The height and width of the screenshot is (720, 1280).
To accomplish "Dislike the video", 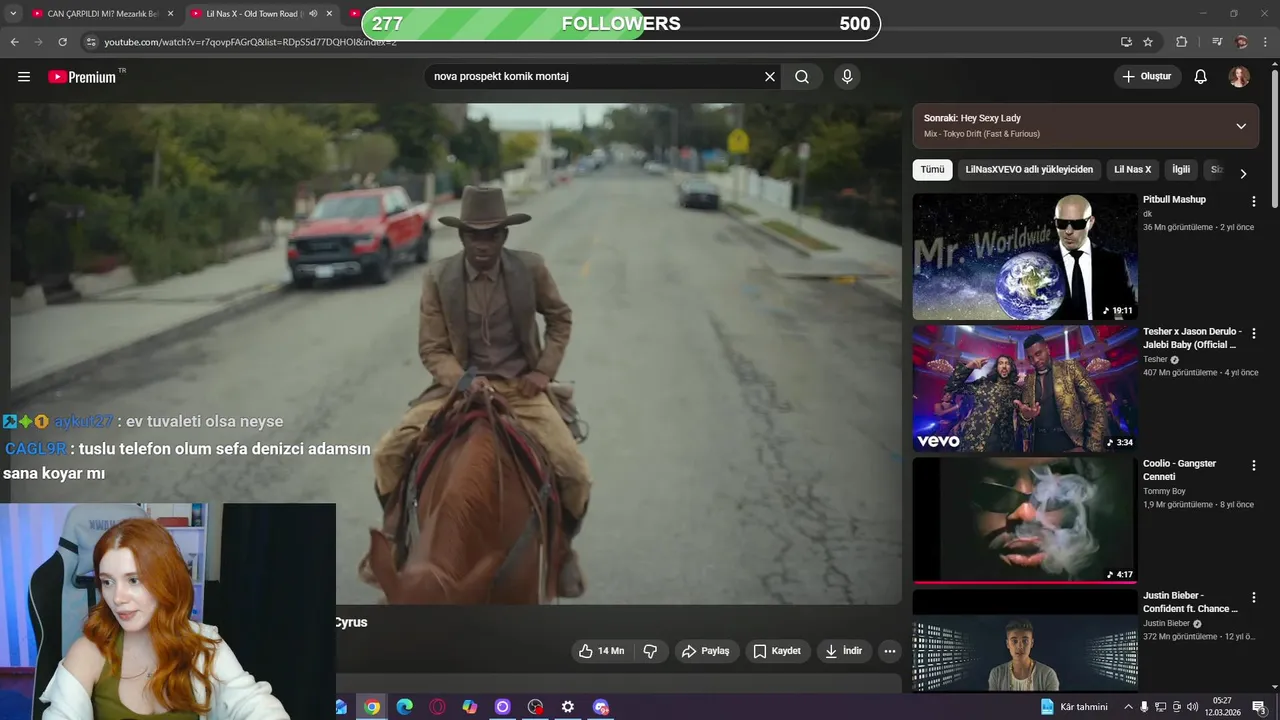I will tap(650, 651).
